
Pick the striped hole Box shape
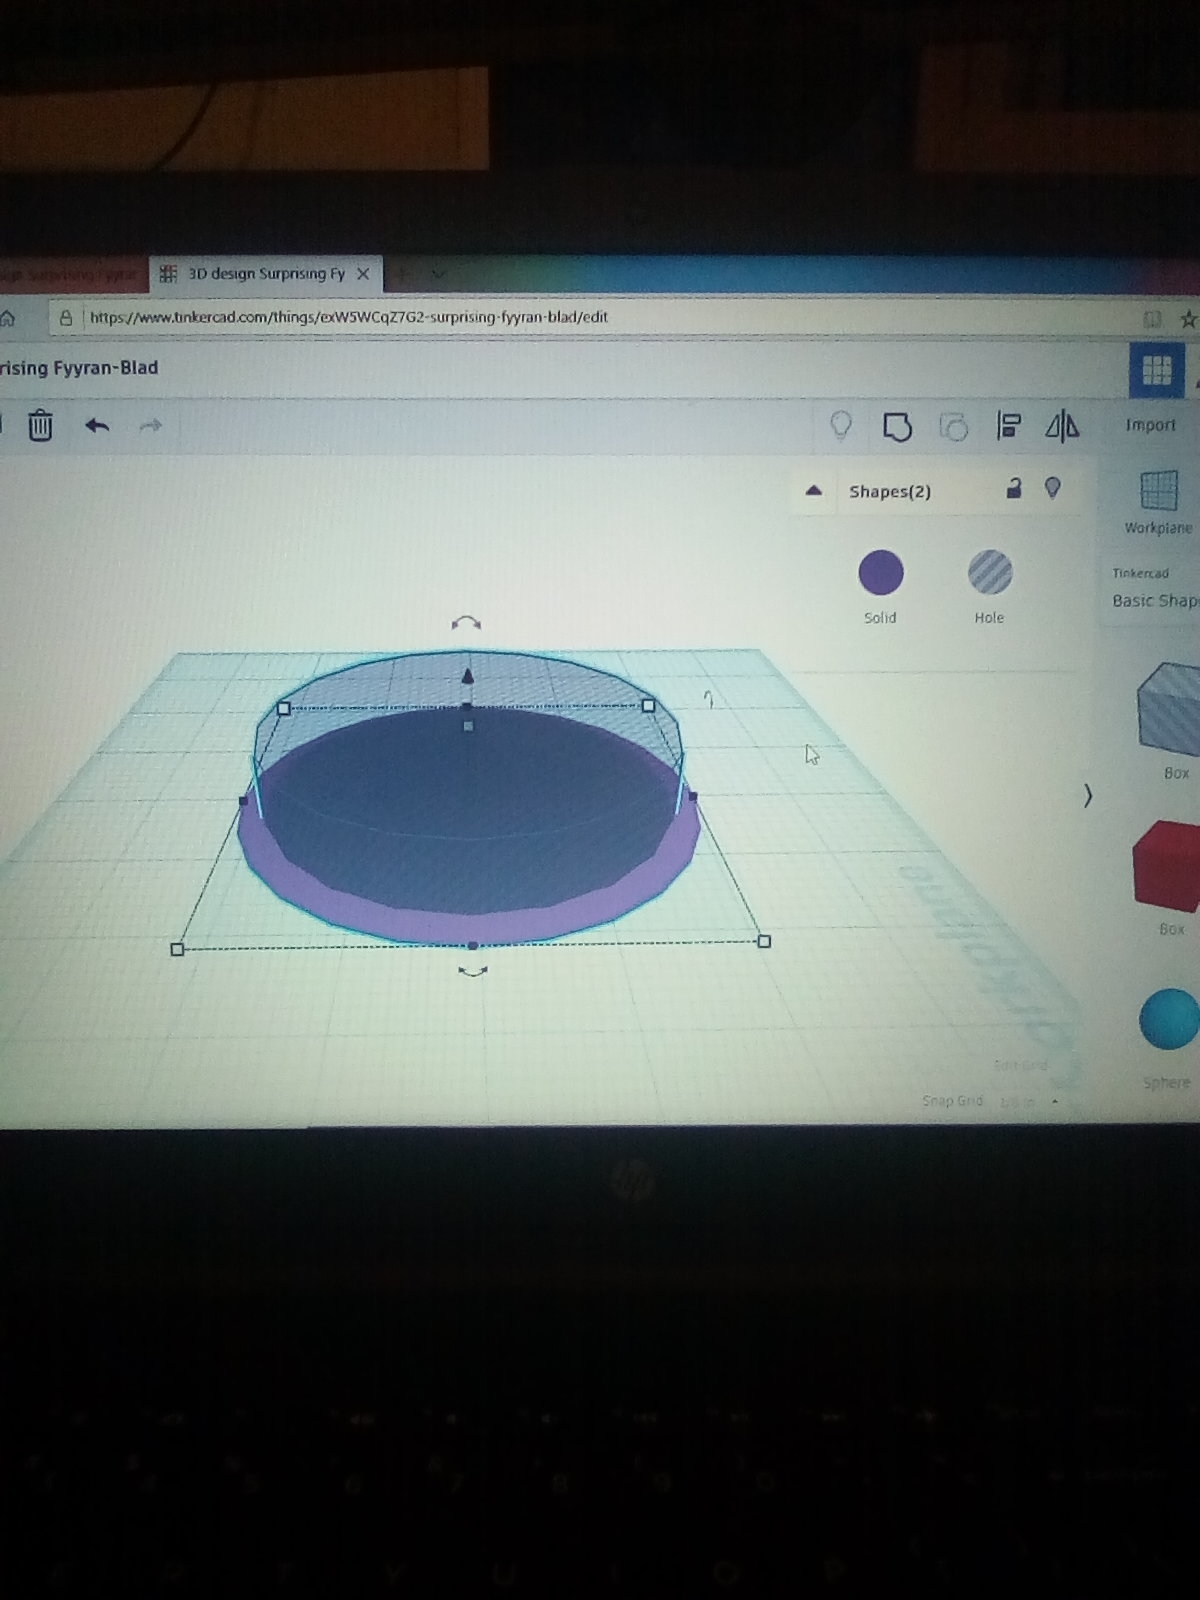(x=1170, y=710)
